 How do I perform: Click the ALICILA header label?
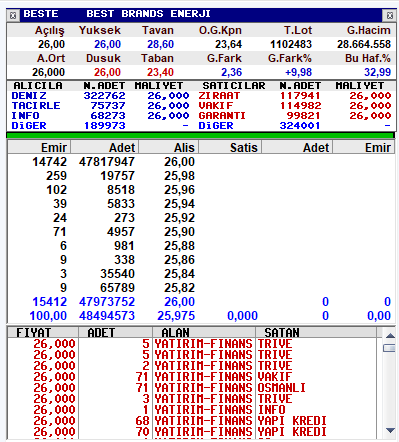38,86
